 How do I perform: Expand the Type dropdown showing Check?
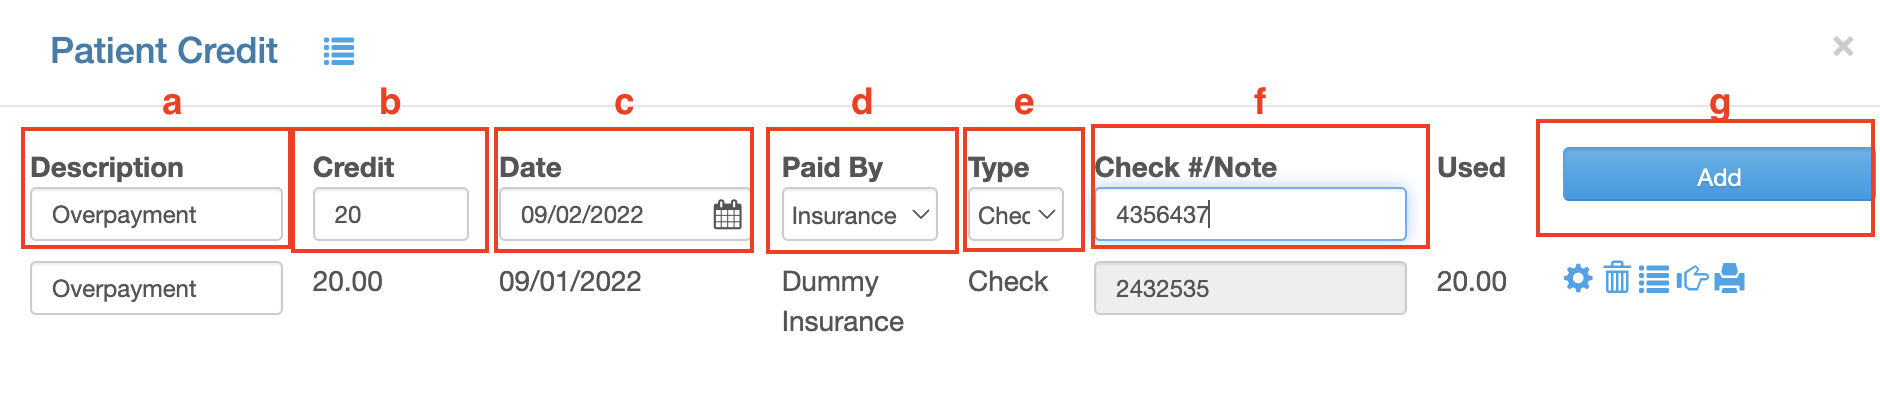[1016, 214]
